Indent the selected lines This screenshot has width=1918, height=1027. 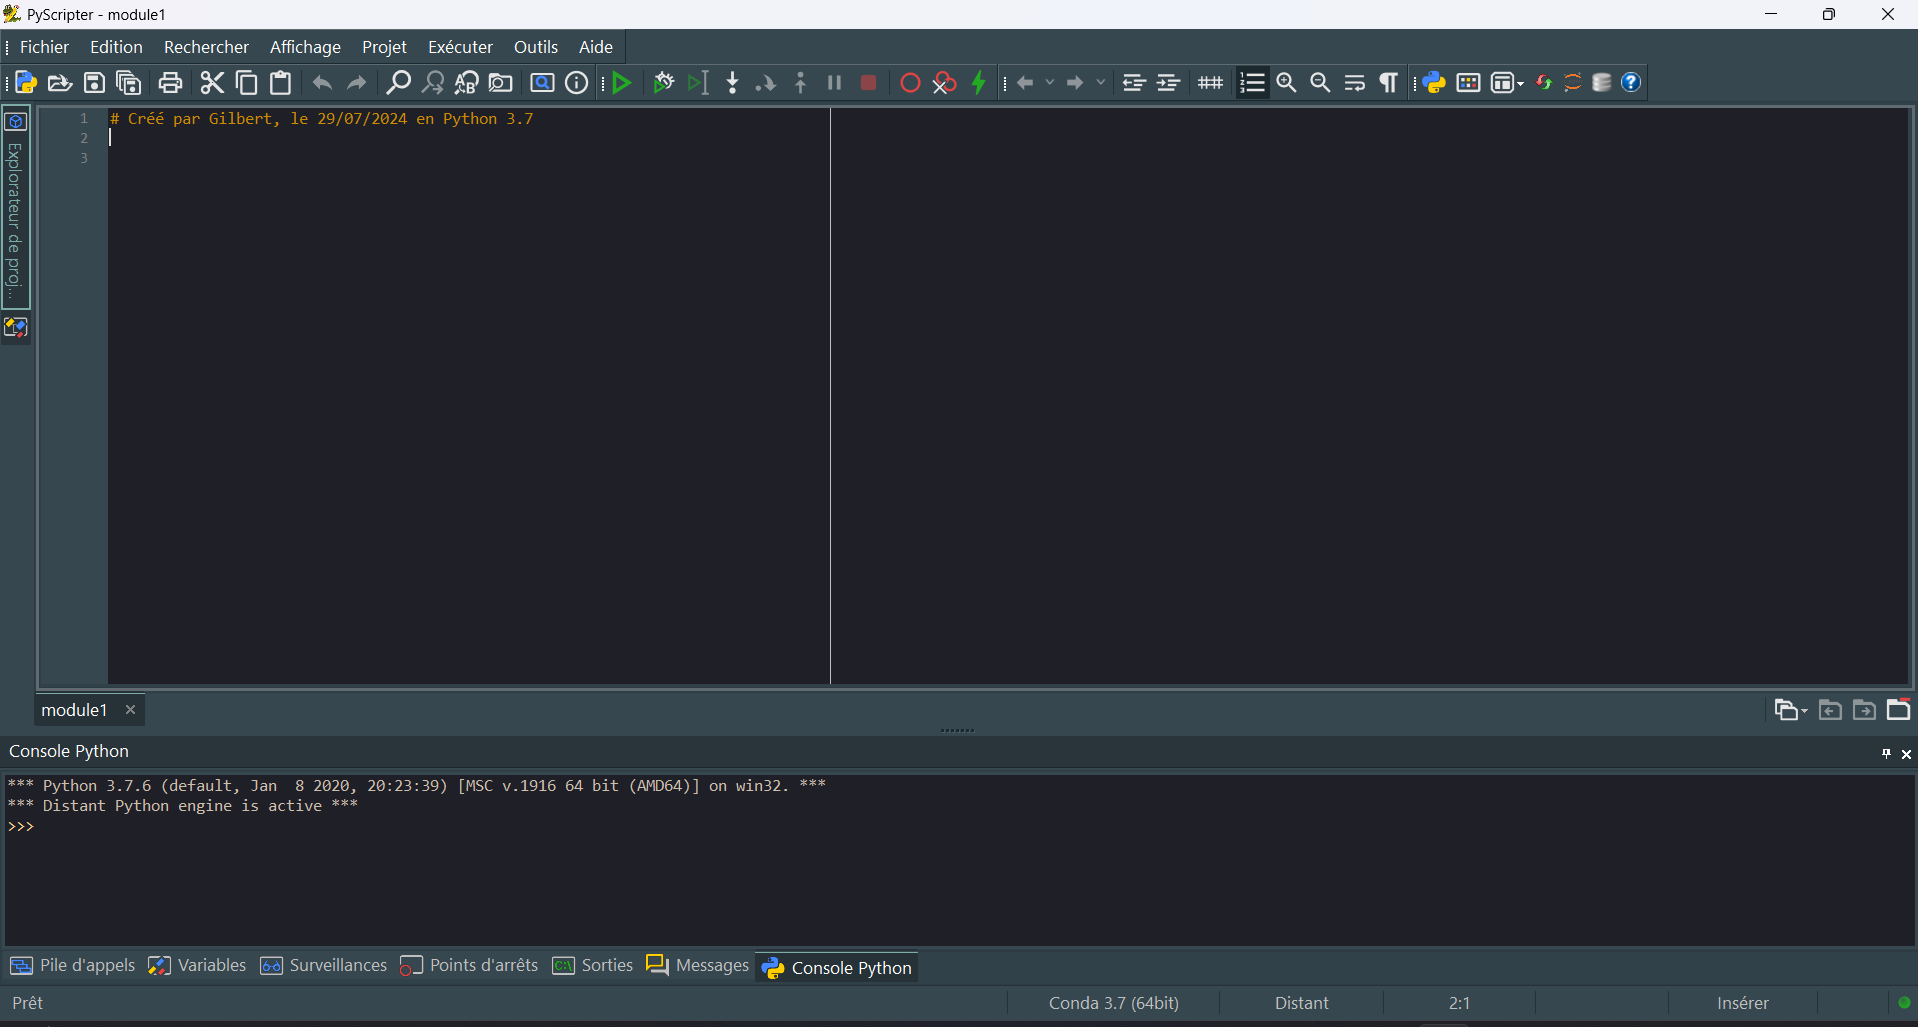click(x=1169, y=83)
